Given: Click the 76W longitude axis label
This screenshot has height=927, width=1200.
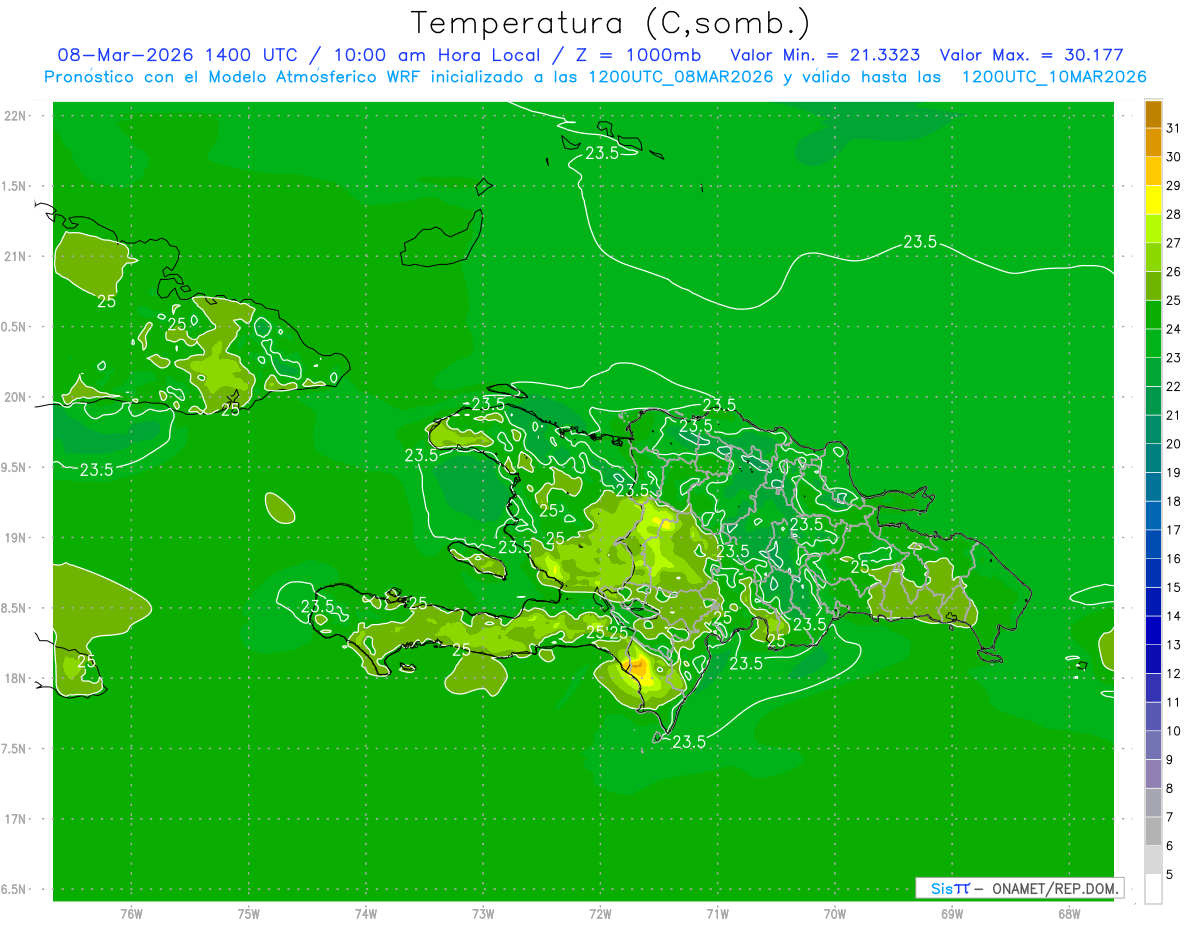Looking at the screenshot, I should 131,914.
